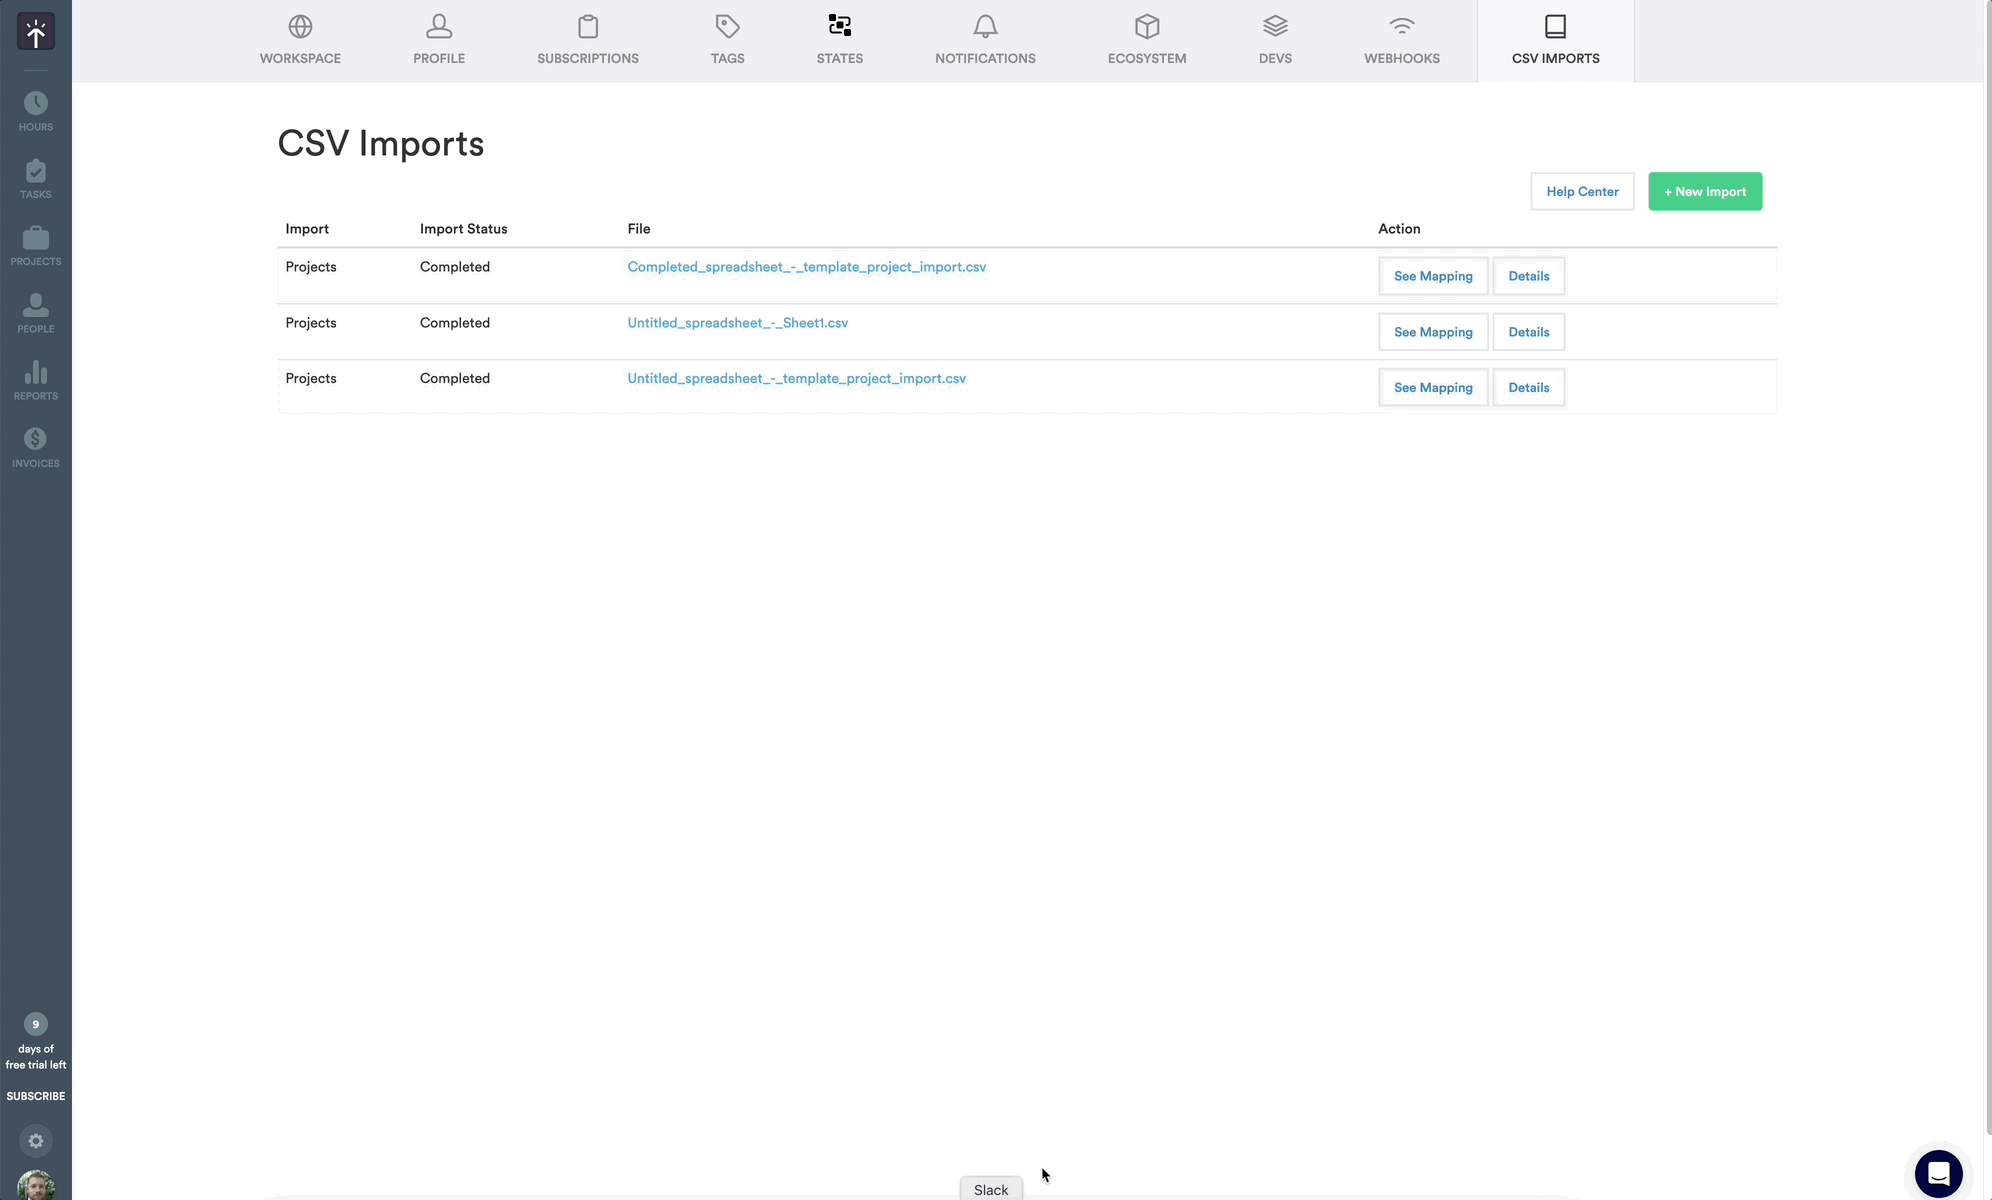1992x1200 pixels.
Task: Click the app logo at top left
Action: tap(36, 32)
